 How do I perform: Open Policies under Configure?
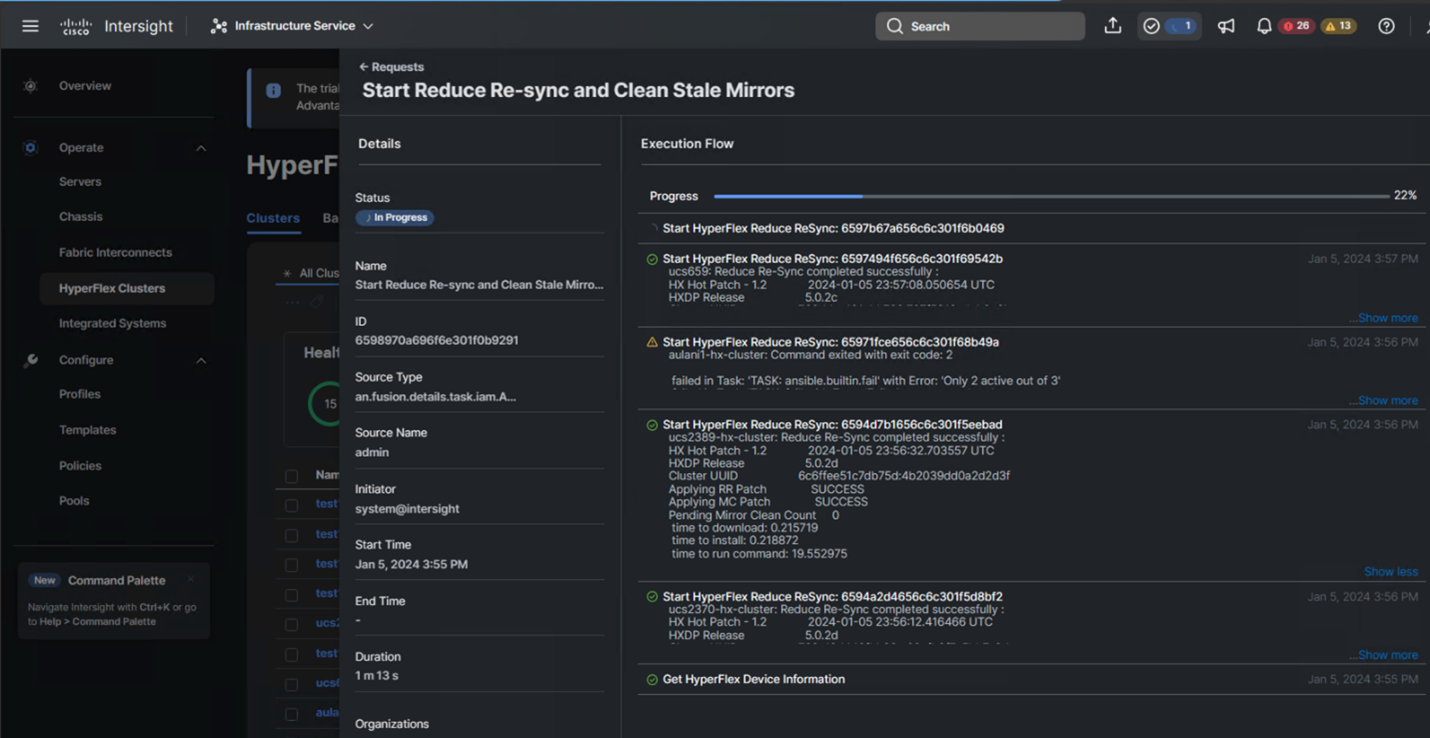pyautogui.click(x=80, y=466)
